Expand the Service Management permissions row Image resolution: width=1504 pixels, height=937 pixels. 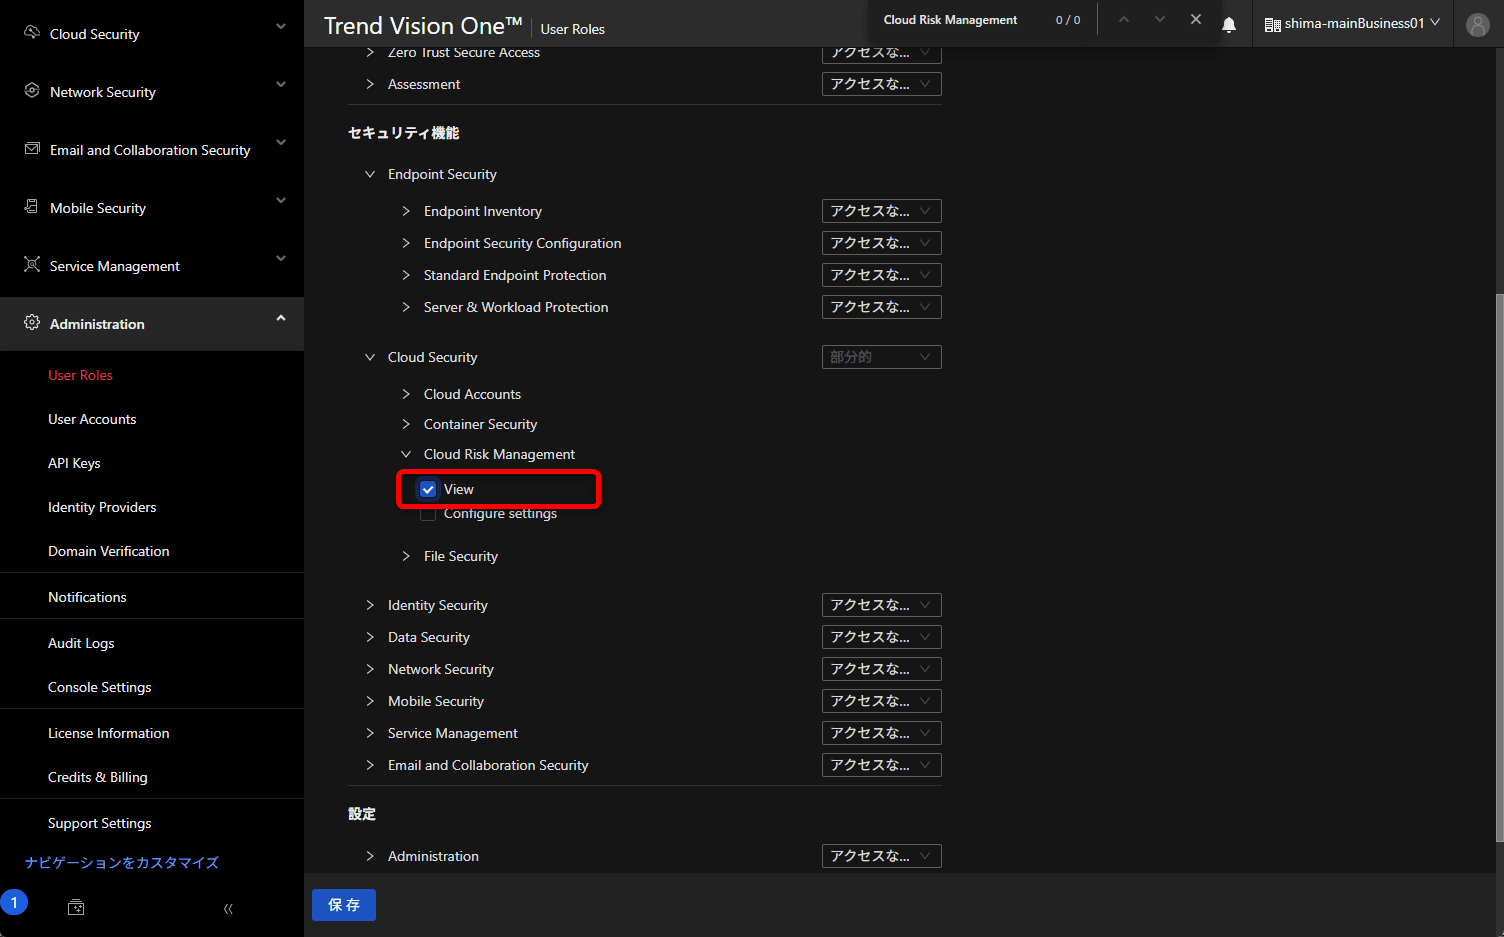pyautogui.click(x=370, y=733)
